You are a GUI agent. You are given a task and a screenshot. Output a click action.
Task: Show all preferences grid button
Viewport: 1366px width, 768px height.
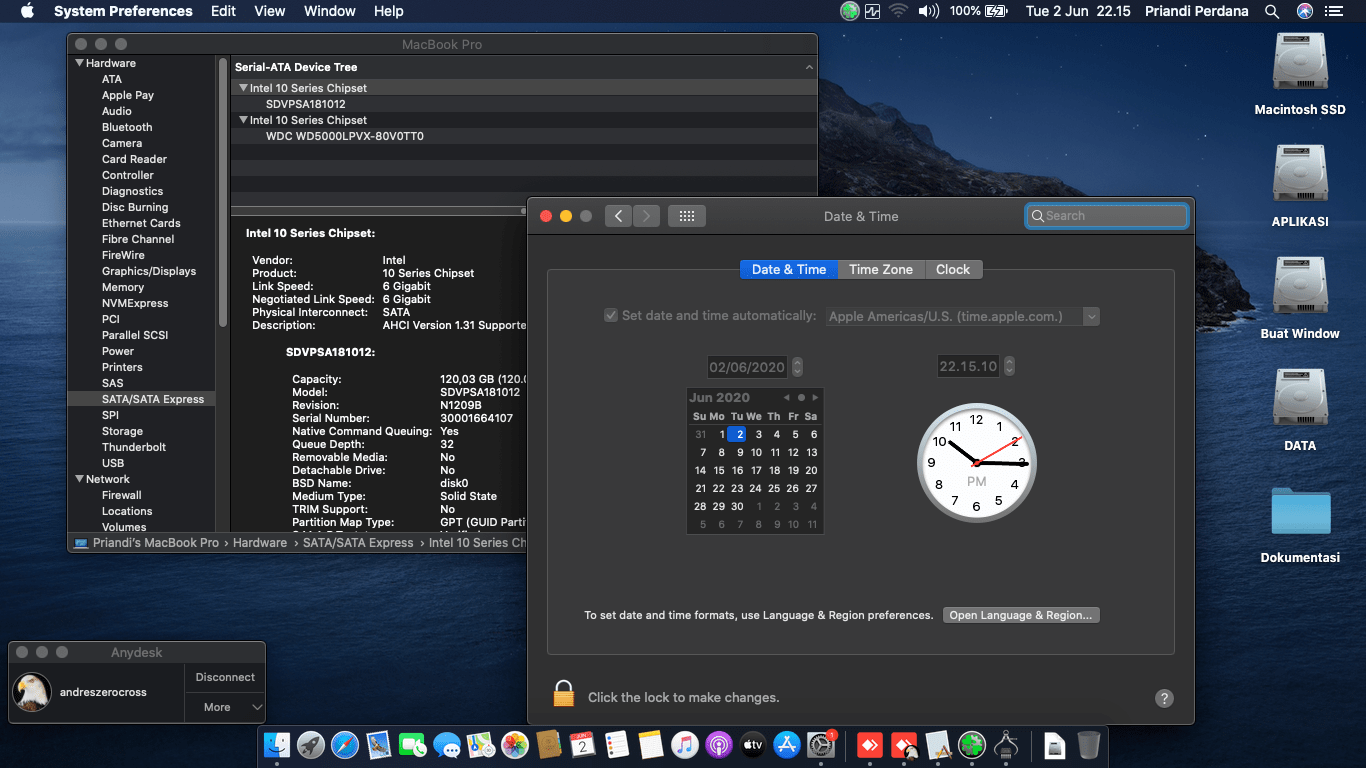coord(687,216)
